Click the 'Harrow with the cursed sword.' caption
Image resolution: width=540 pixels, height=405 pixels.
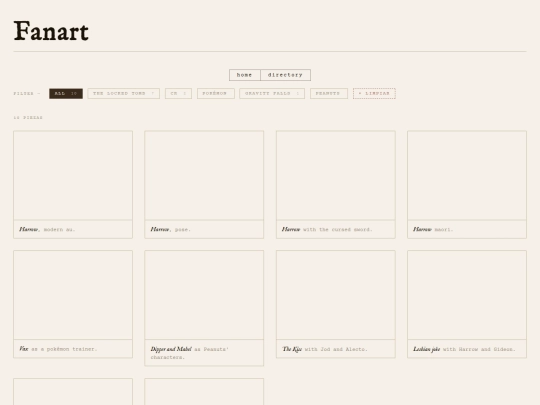coord(327,229)
